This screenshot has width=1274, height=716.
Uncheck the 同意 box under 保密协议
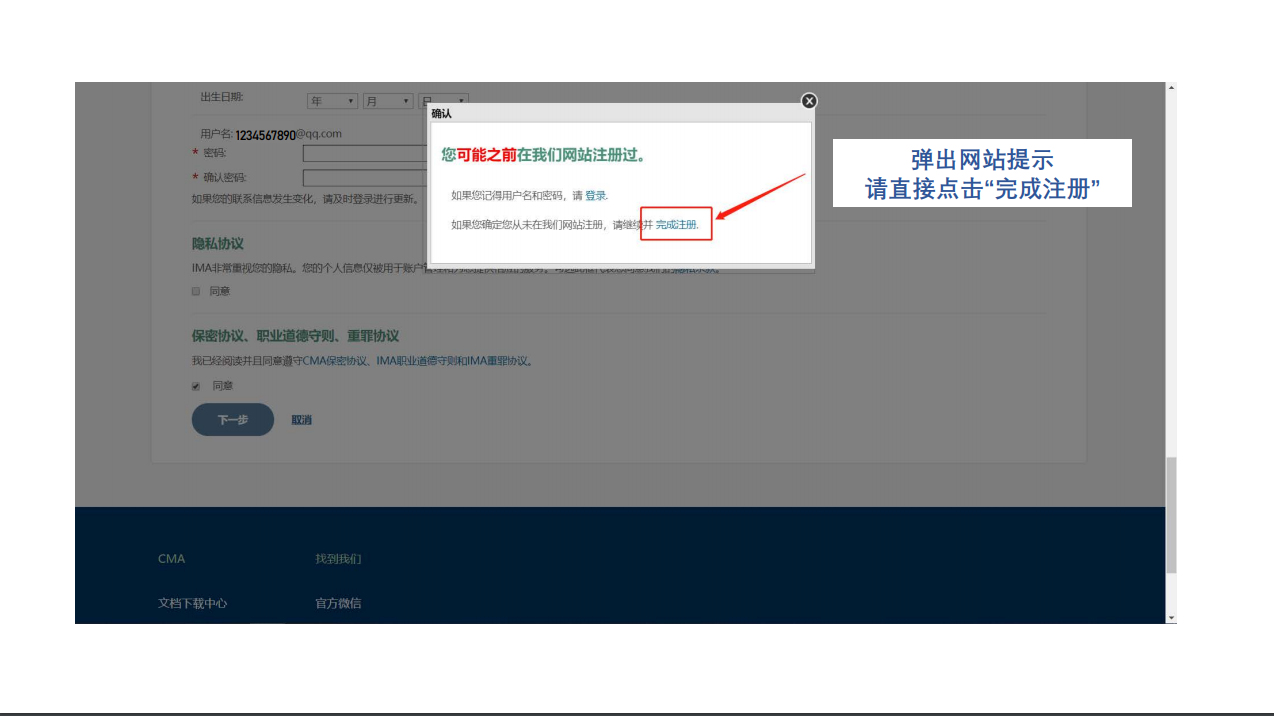196,385
